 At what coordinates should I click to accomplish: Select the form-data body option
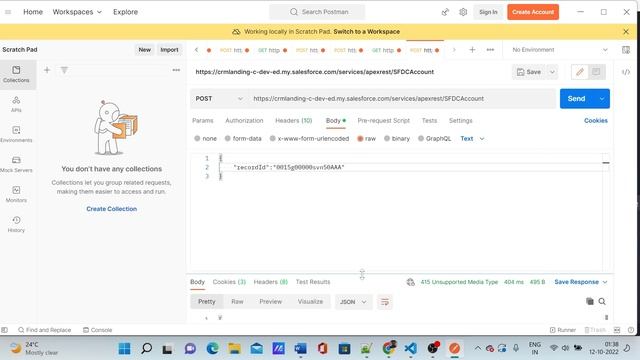coord(243,138)
